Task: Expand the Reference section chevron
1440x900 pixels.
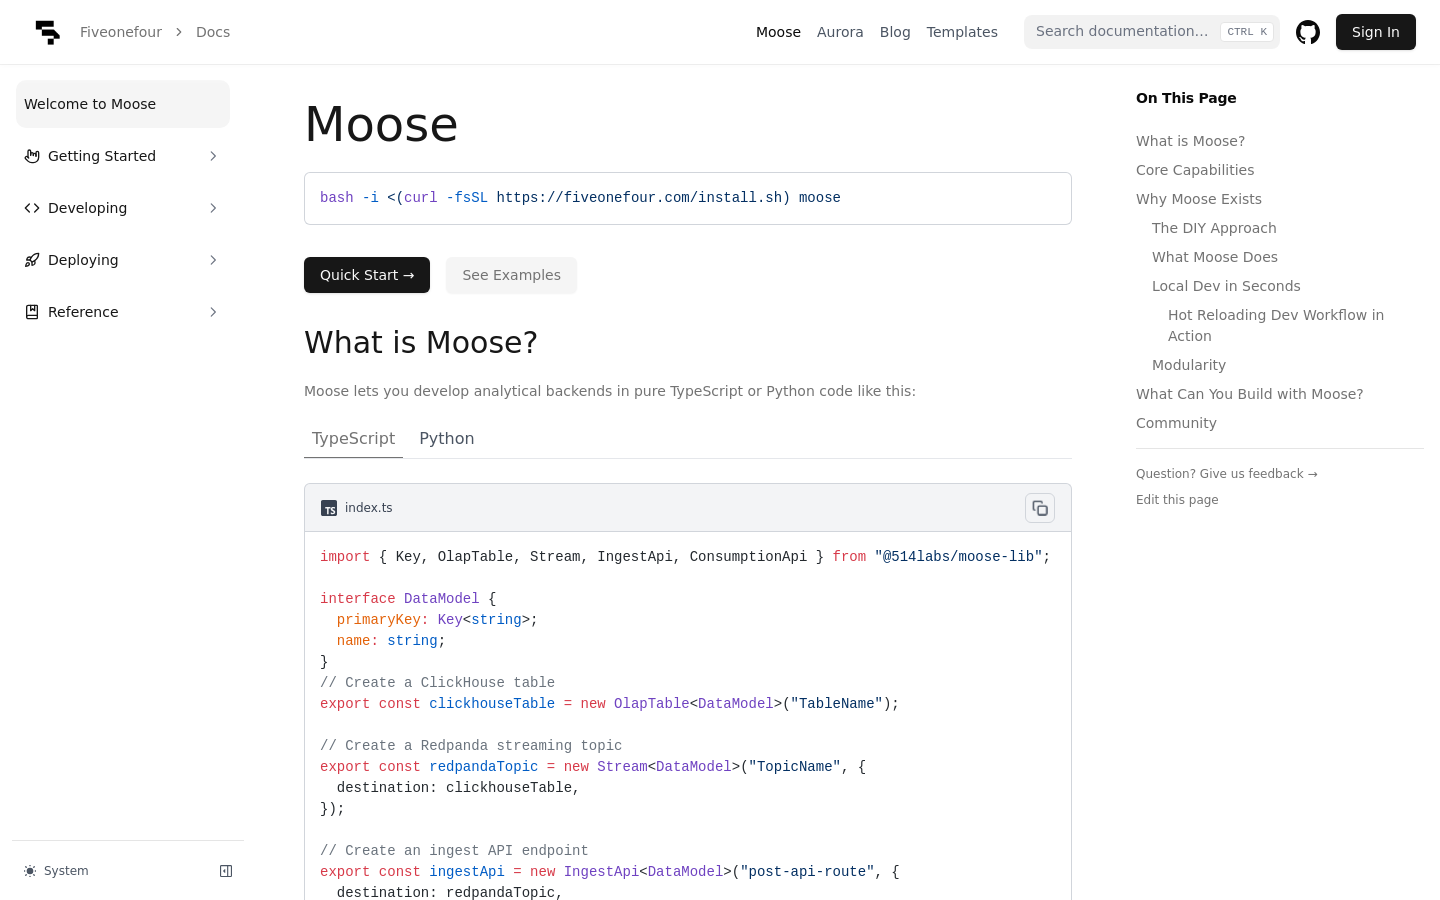Action: pos(213,312)
